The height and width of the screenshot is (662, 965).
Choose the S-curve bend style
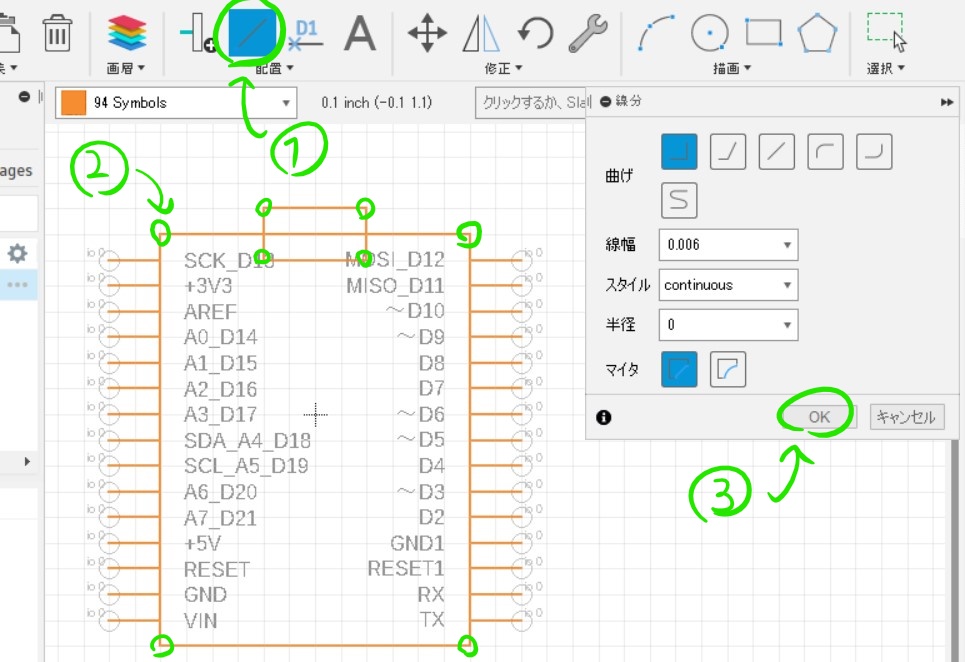[679, 200]
